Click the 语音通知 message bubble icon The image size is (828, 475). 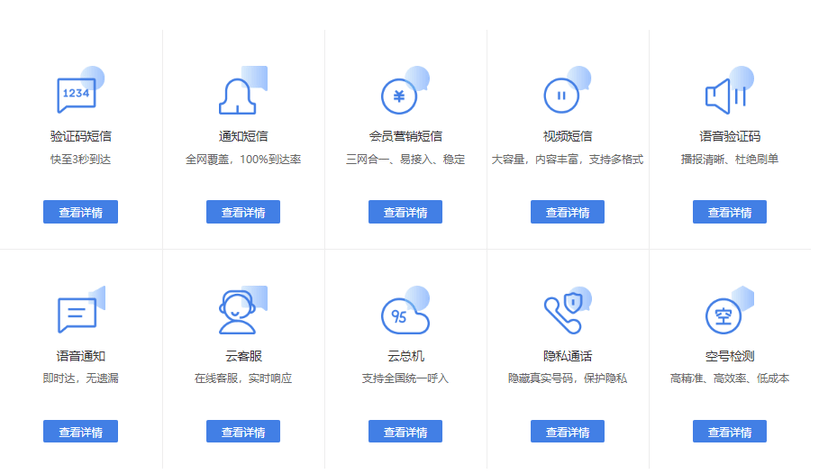pyautogui.click(x=81, y=309)
